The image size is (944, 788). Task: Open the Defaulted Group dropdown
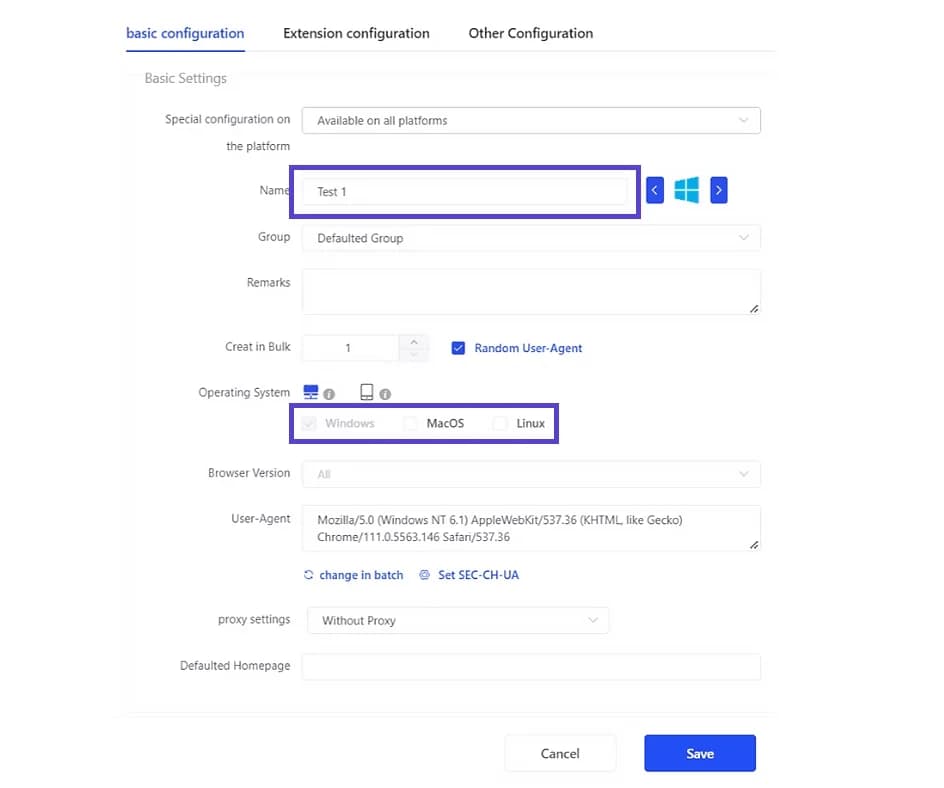(x=531, y=238)
